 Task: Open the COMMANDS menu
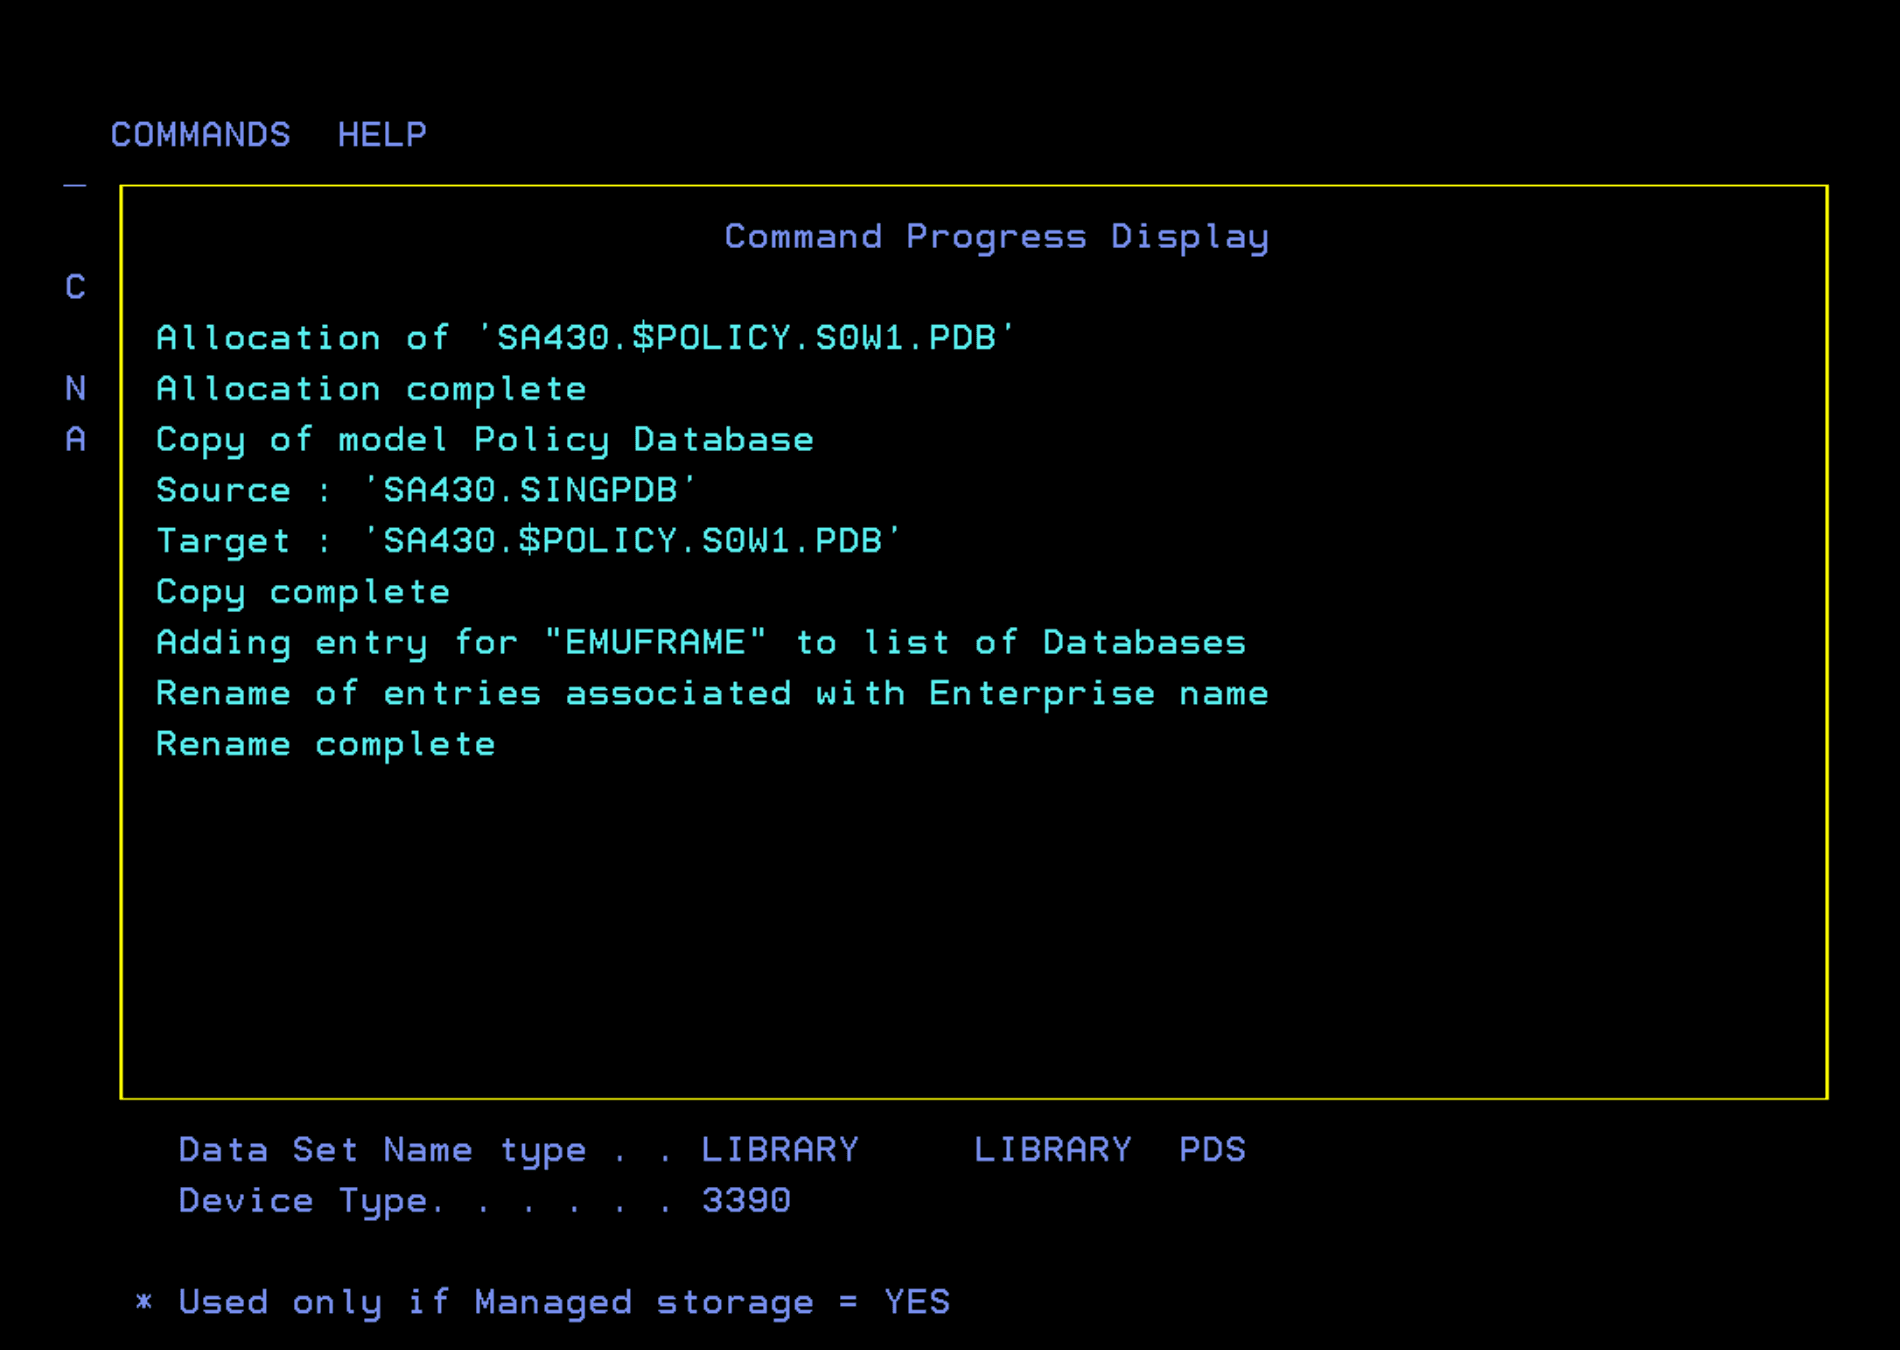point(200,133)
